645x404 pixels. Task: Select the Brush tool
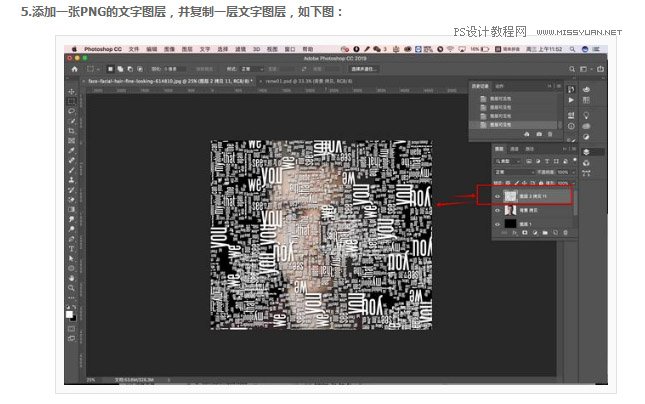pos(72,170)
